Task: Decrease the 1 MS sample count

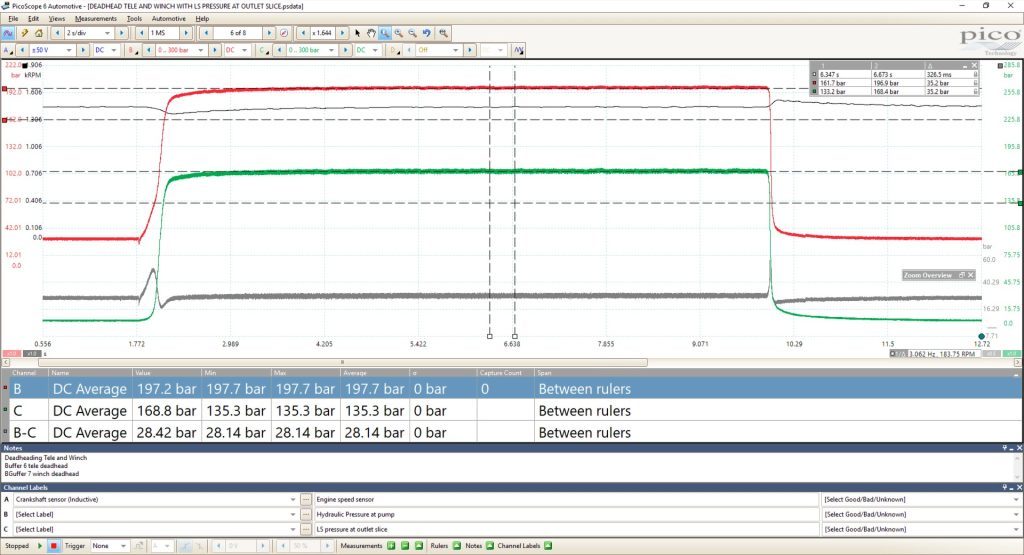Action: (142, 33)
